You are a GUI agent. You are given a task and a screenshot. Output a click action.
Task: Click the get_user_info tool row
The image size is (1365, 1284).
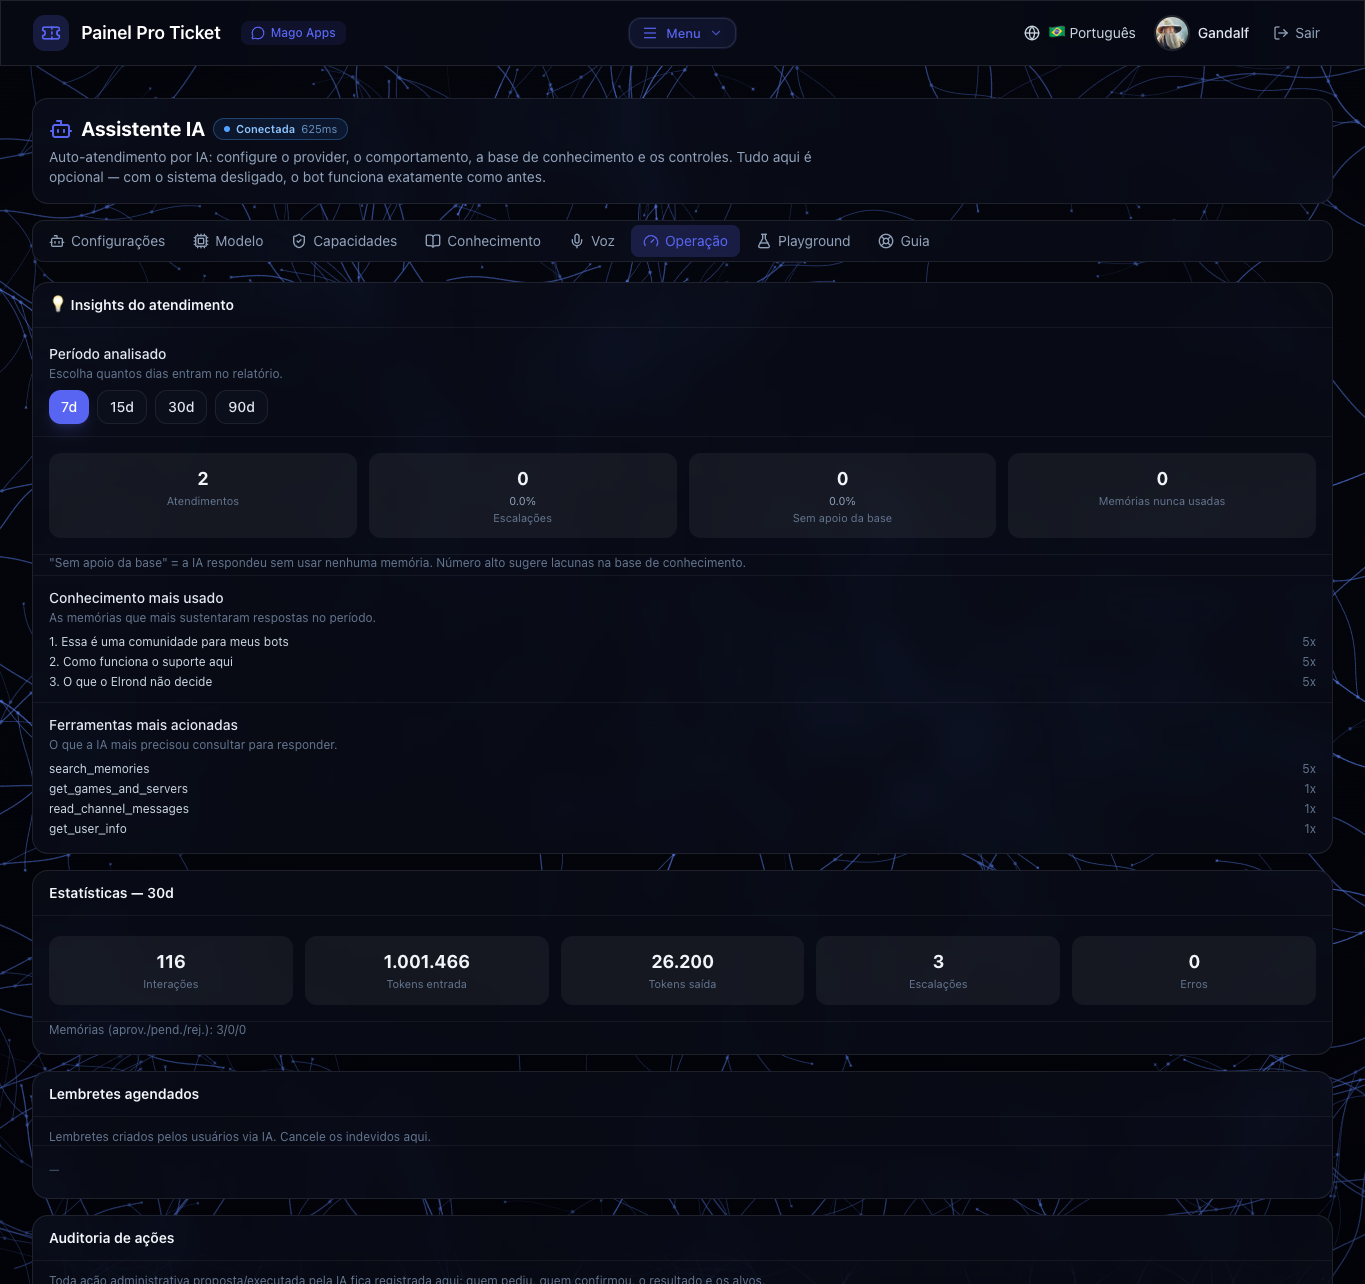point(682,829)
